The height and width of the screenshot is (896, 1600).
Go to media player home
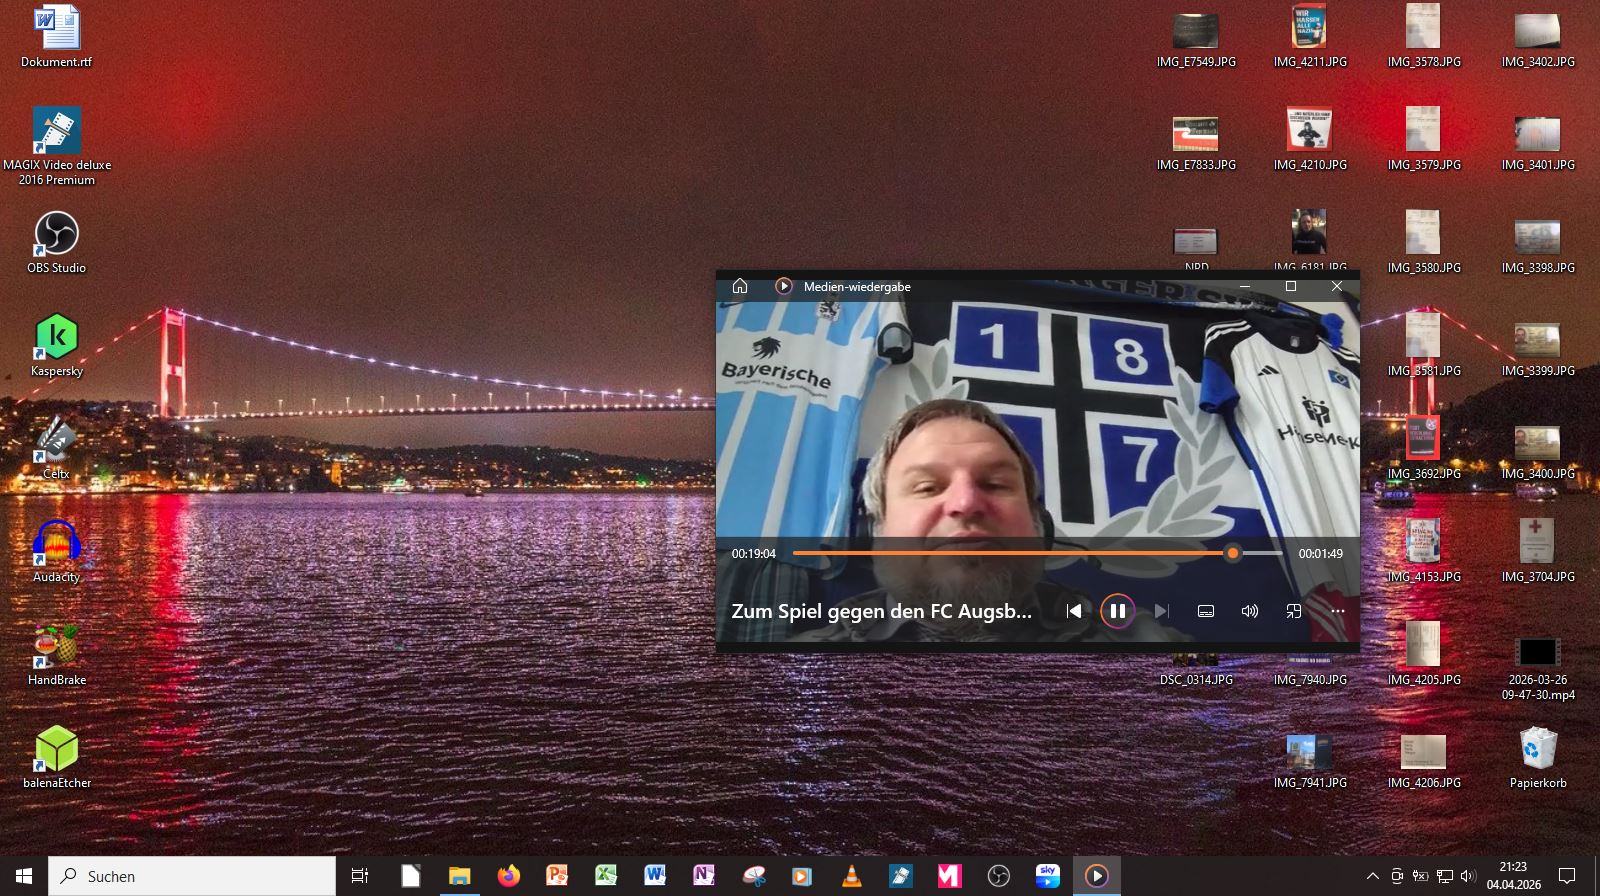(740, 286)
